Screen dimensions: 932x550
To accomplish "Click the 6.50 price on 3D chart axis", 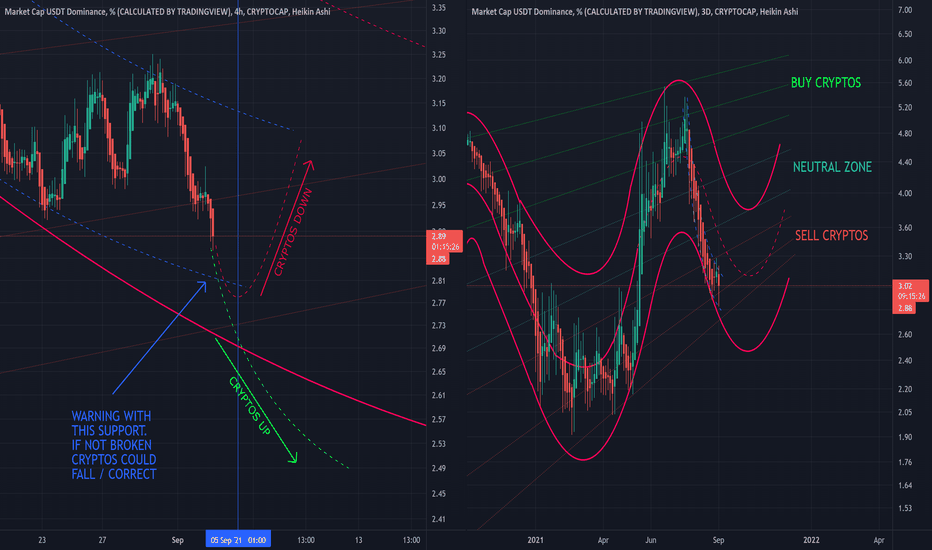I will [x=905, y=34].
